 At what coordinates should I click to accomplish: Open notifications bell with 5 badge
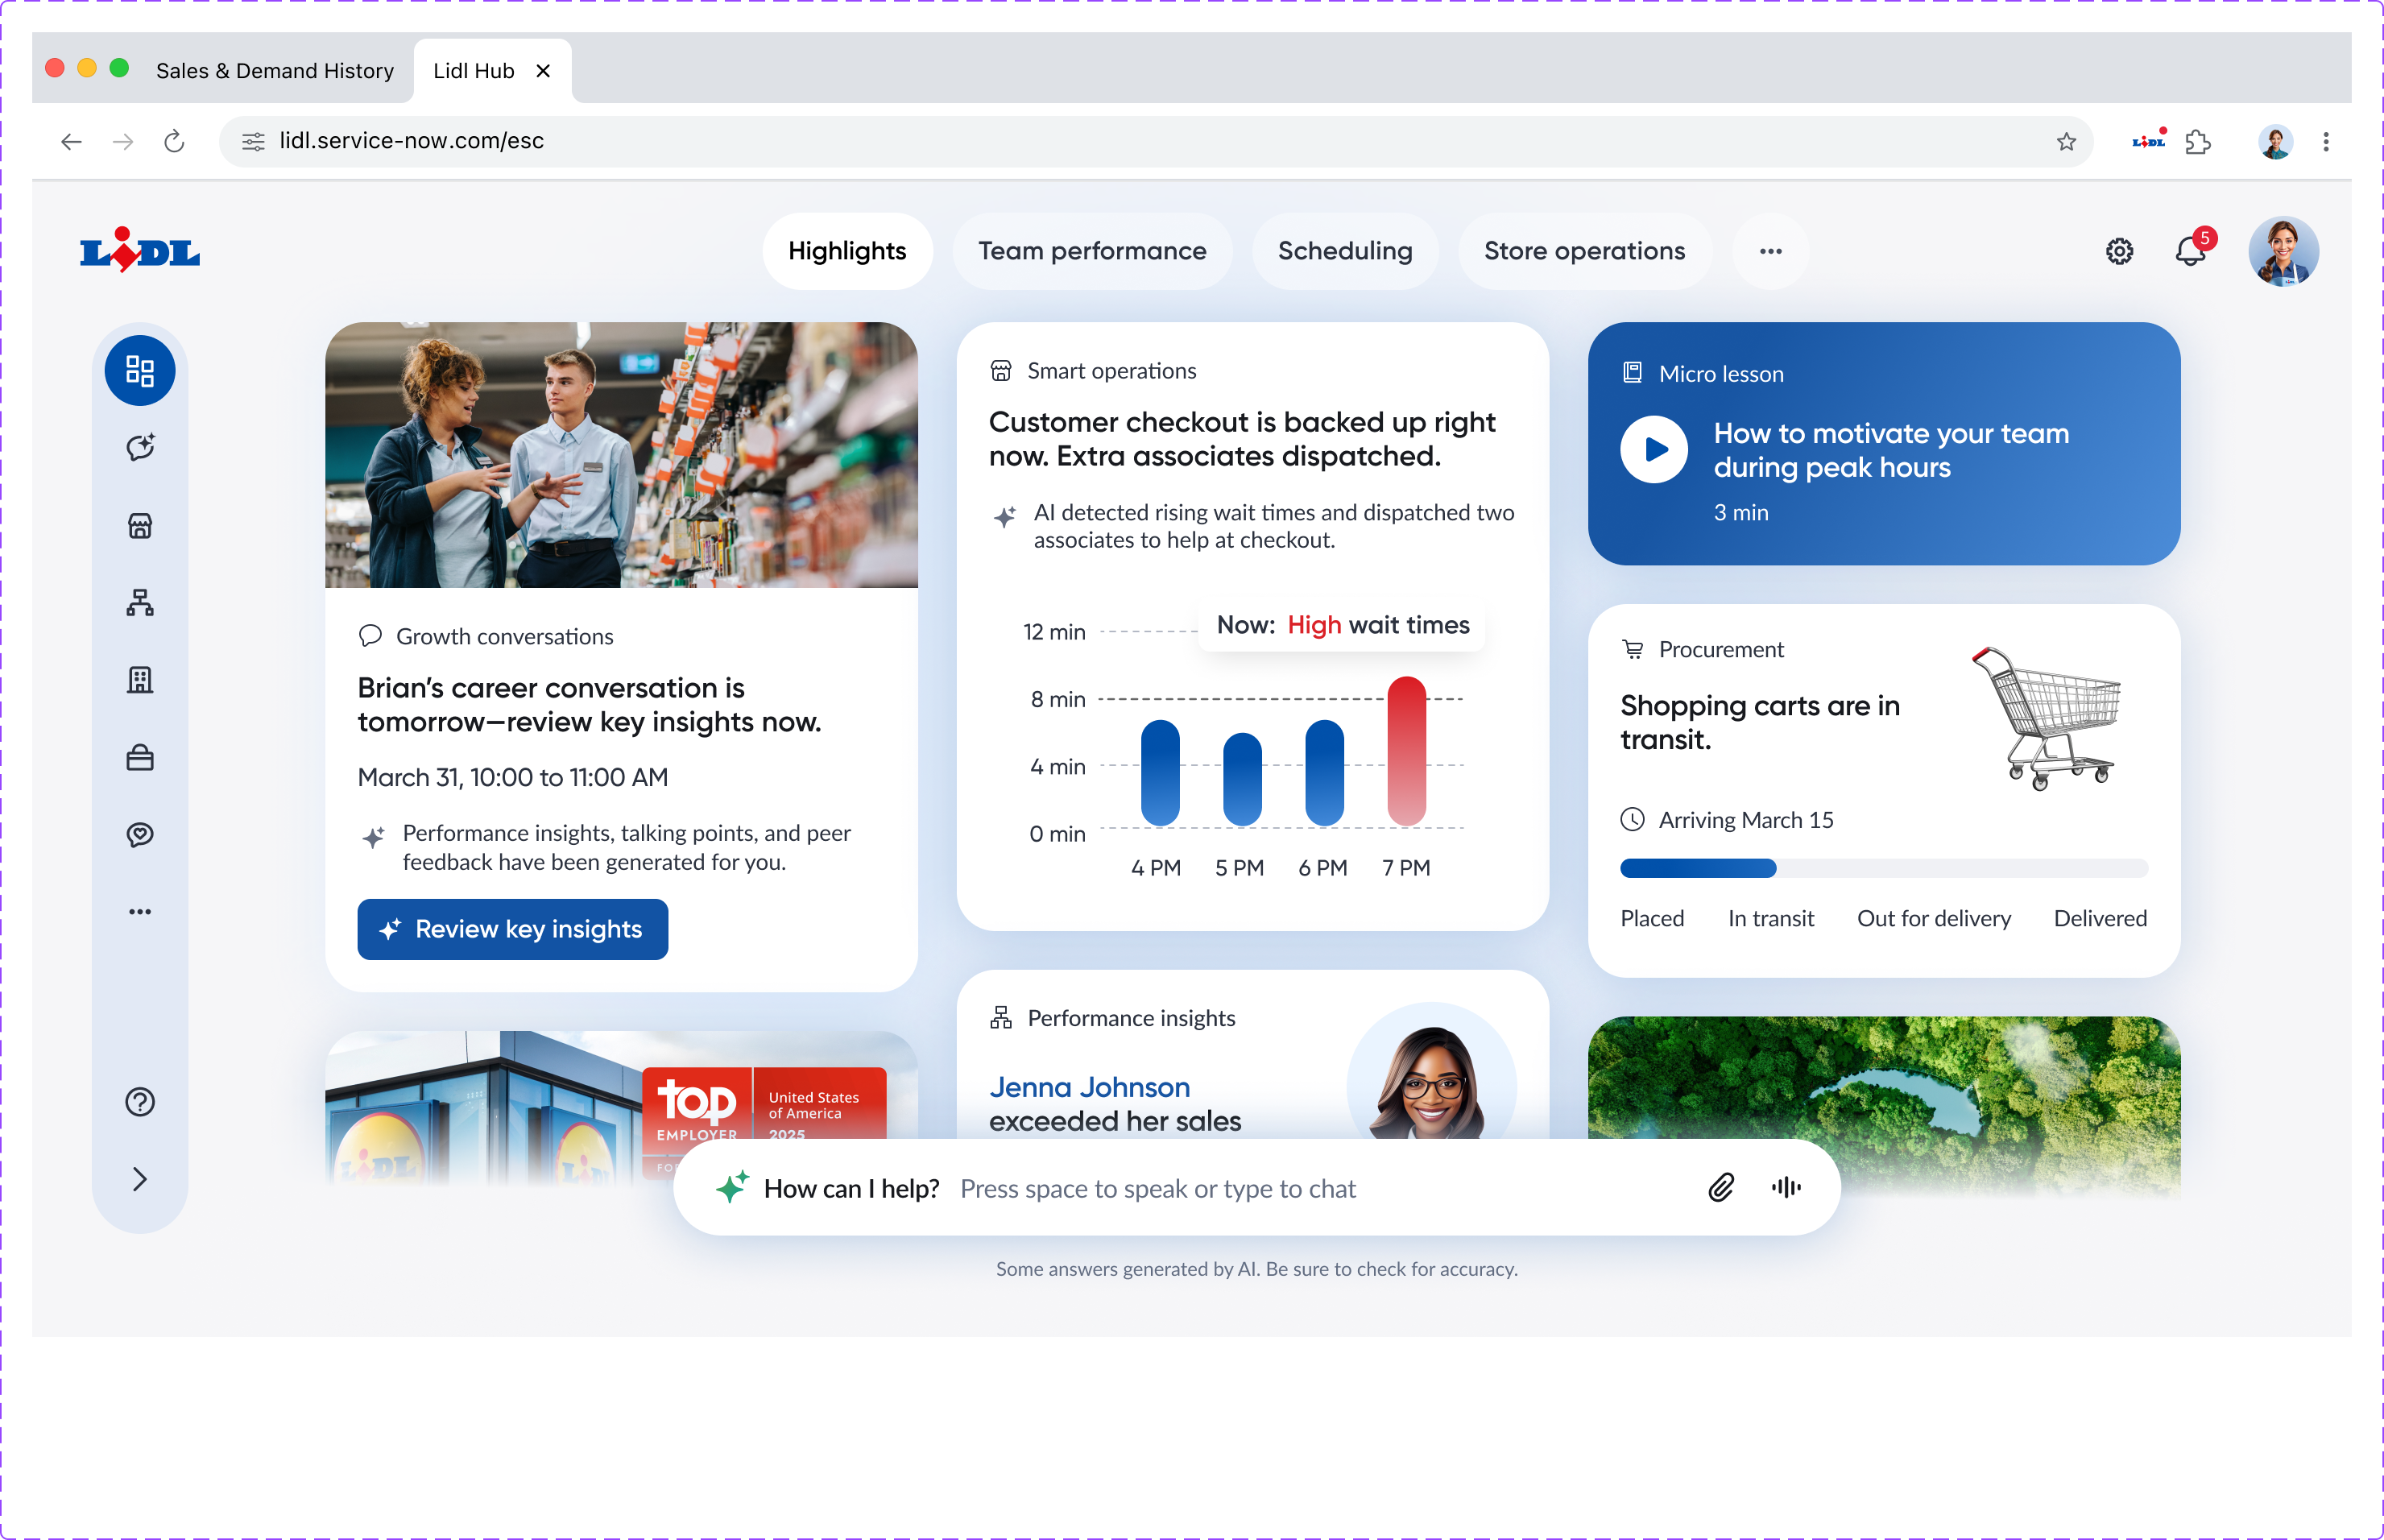coord(2190,251)
